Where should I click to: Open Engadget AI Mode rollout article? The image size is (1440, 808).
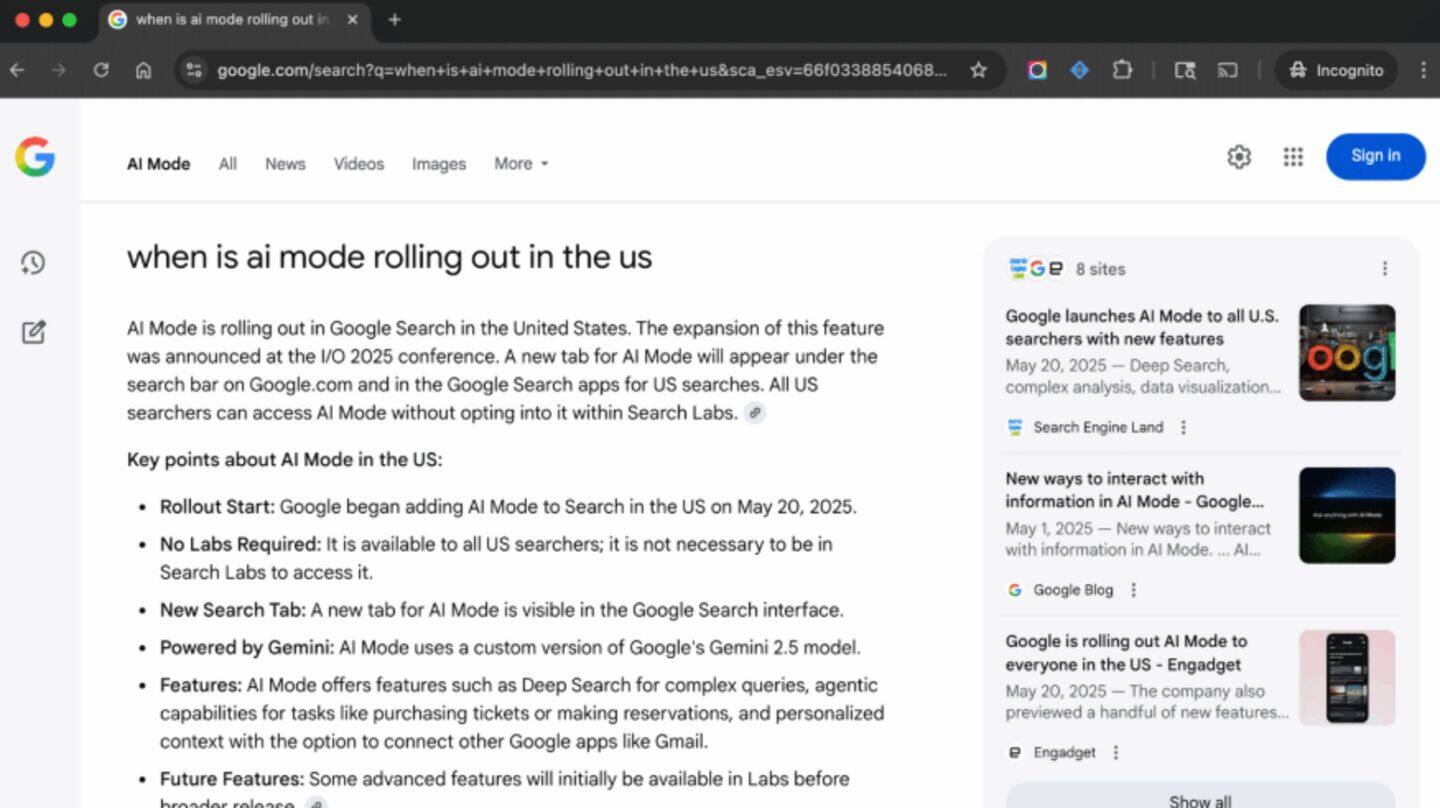point(1126,653)
